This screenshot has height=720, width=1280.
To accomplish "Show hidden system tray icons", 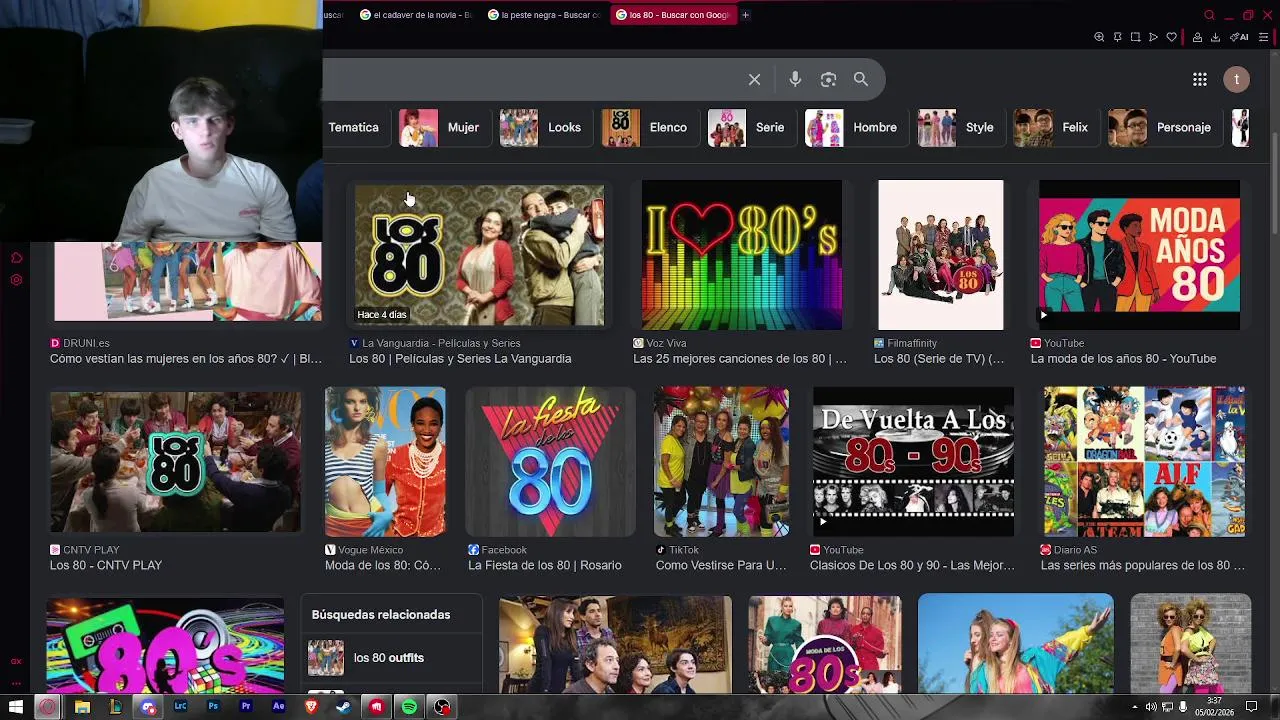I will click(1134, 707).
